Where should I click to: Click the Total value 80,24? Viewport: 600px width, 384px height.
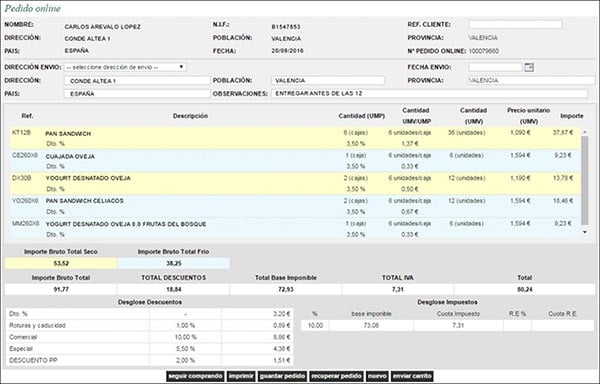(x=525, y=290)
